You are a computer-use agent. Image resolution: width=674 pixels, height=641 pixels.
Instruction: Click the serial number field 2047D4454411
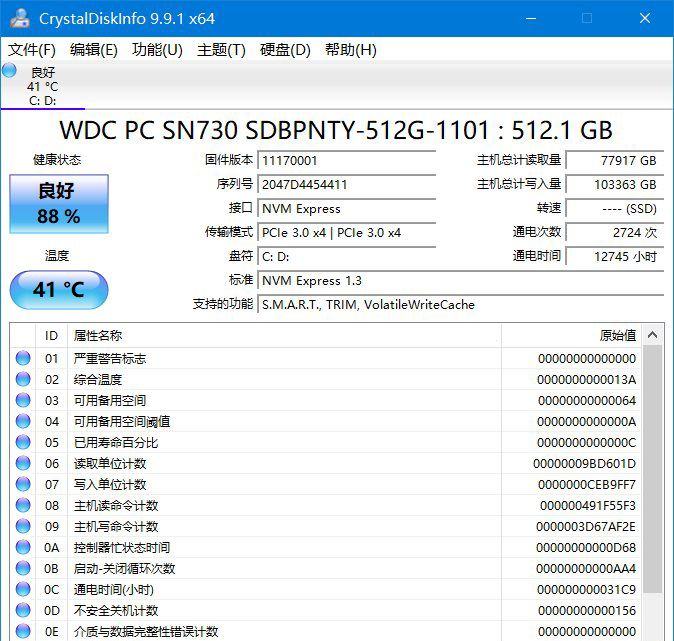click(x=346, y=184)
